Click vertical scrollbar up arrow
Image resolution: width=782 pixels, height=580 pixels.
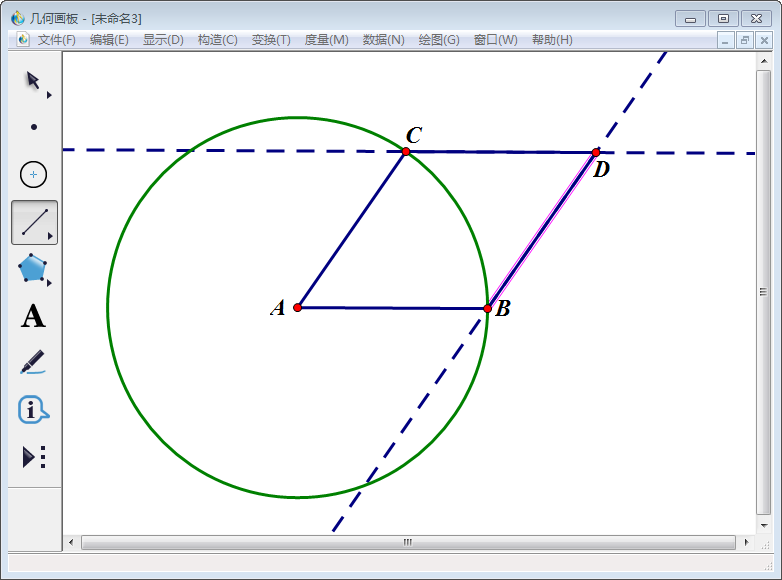click(764, 61)
